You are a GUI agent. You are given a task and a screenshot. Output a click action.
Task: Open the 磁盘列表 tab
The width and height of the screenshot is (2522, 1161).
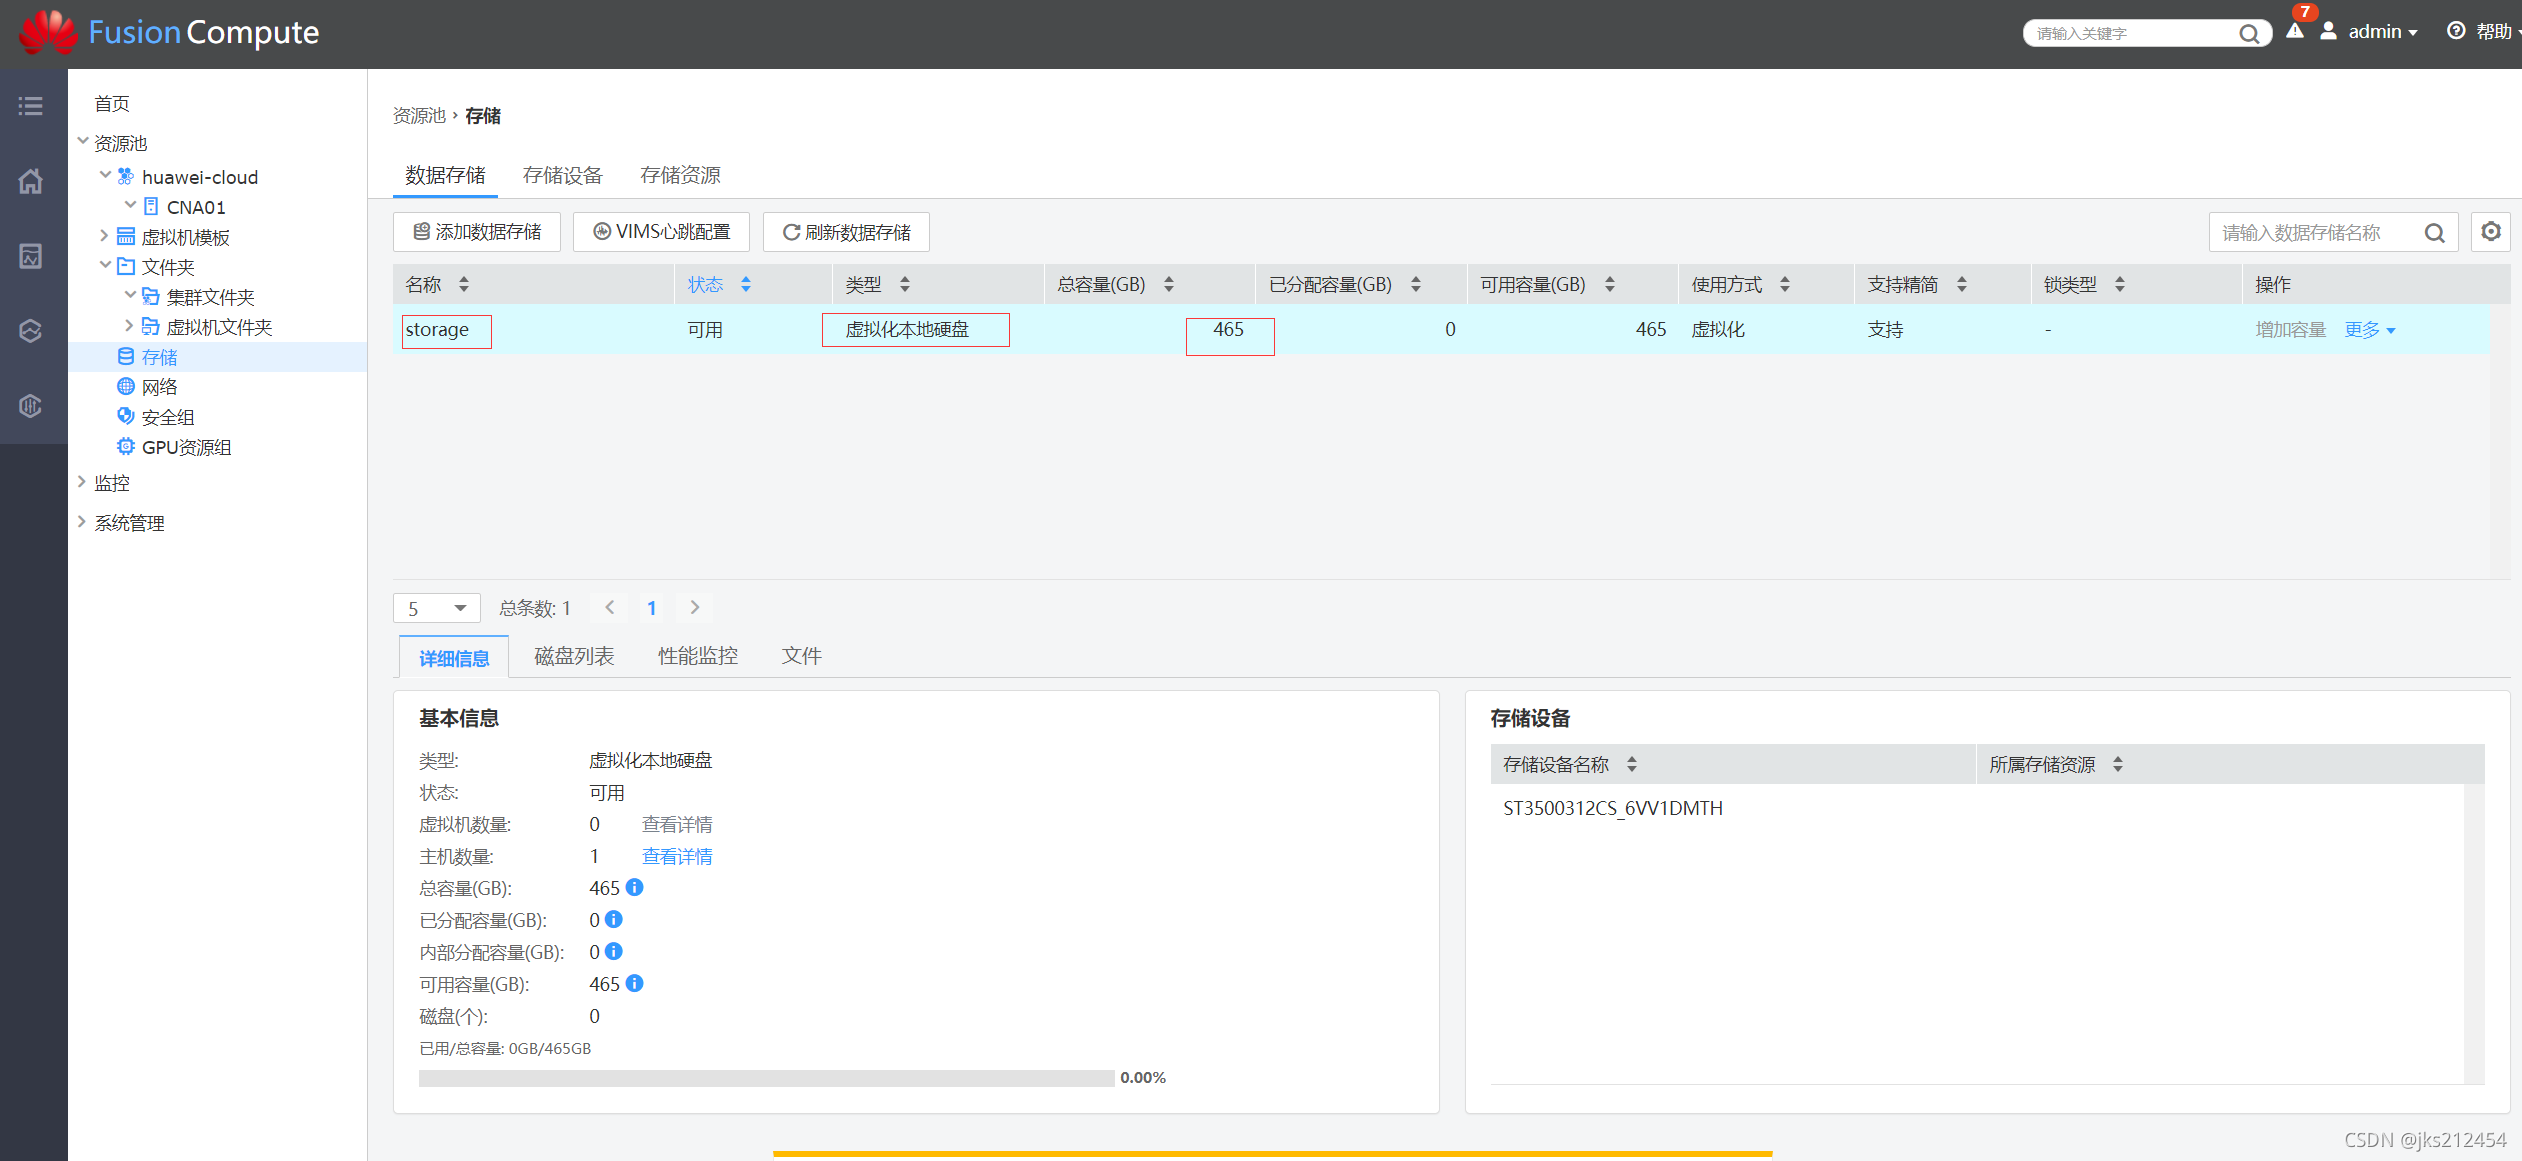tap(574, 656)
